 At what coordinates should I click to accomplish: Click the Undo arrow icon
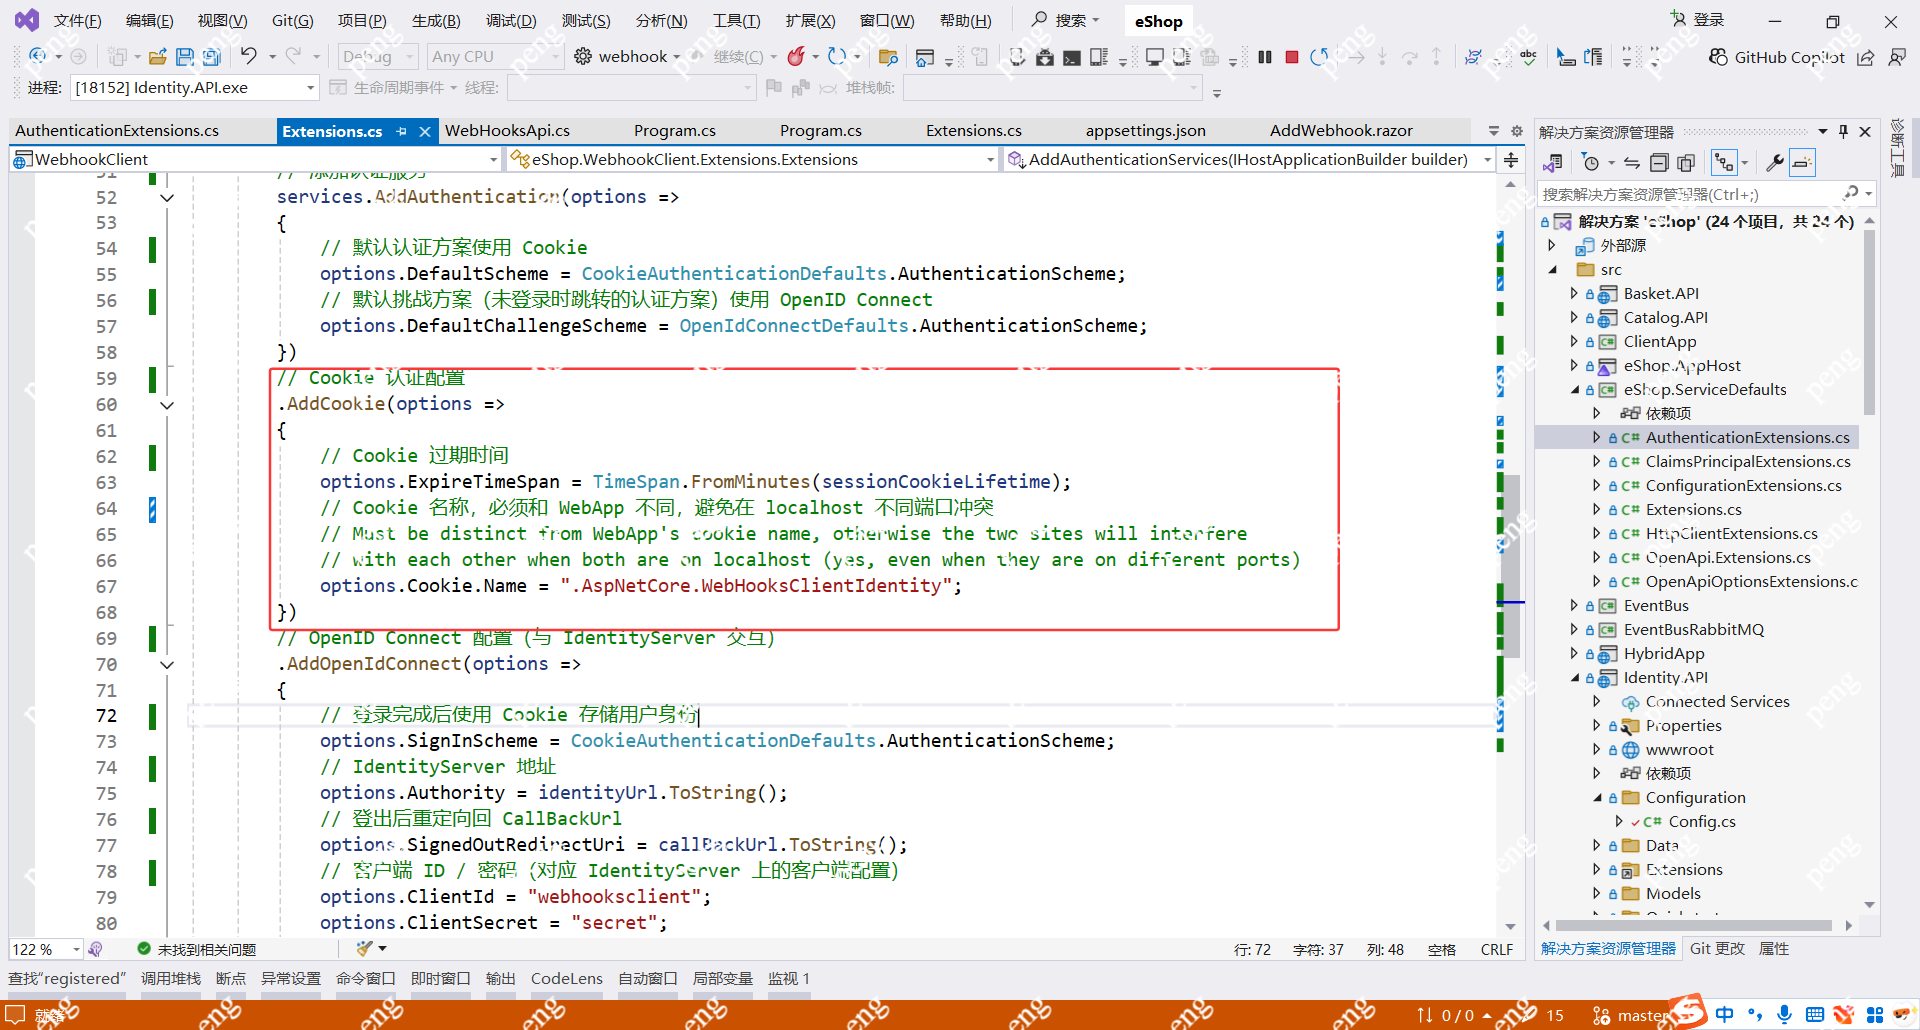(x=248, y=57)
